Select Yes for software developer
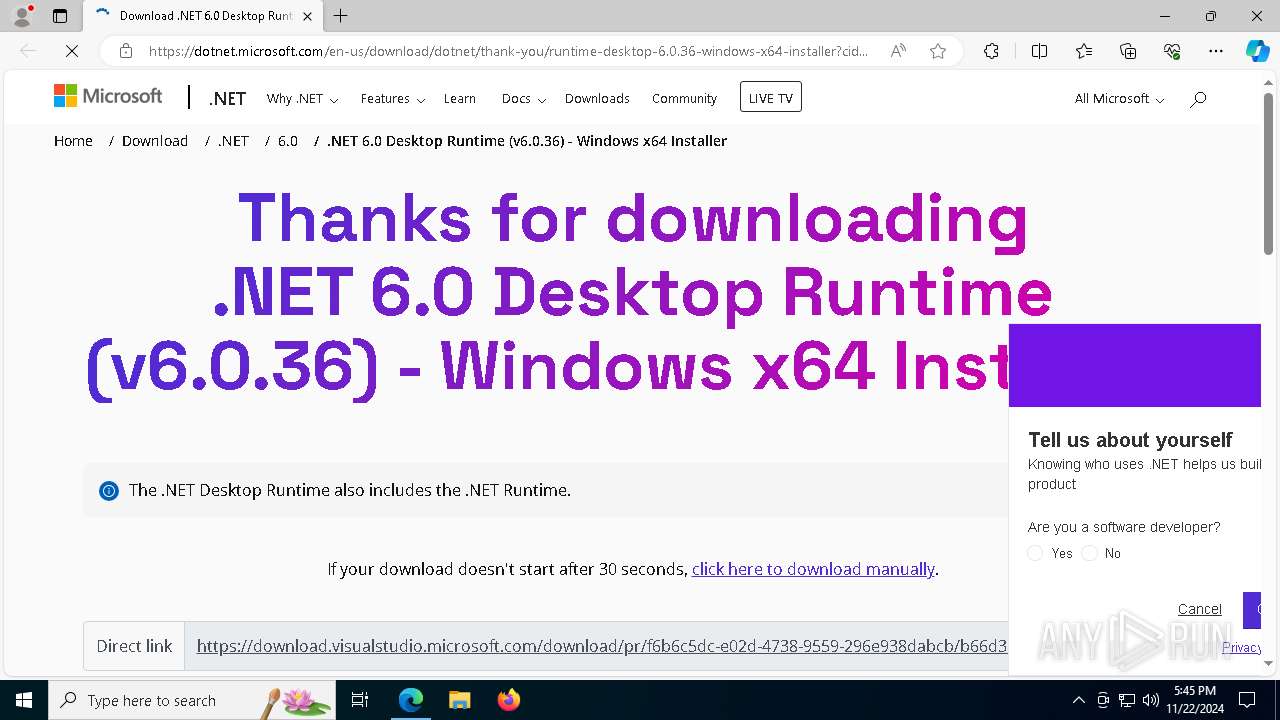This screenshot has width=1280, height=720. point(1035,553)
